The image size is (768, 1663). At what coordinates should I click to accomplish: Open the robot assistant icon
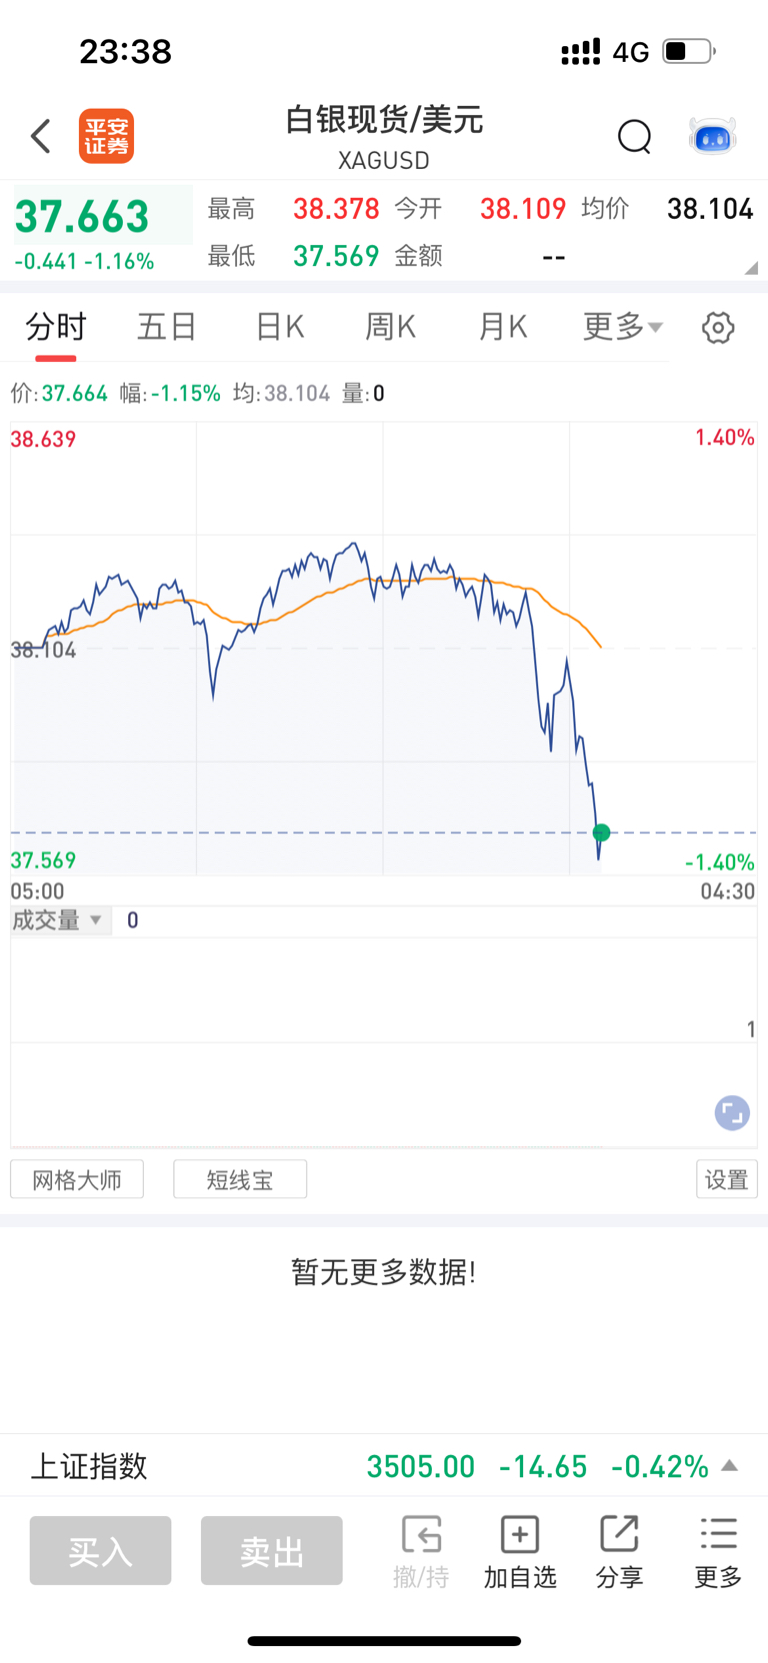712,136
